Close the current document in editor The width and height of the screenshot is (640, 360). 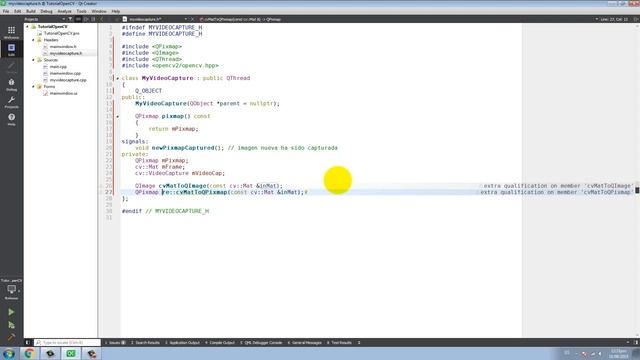coord(193,19)
